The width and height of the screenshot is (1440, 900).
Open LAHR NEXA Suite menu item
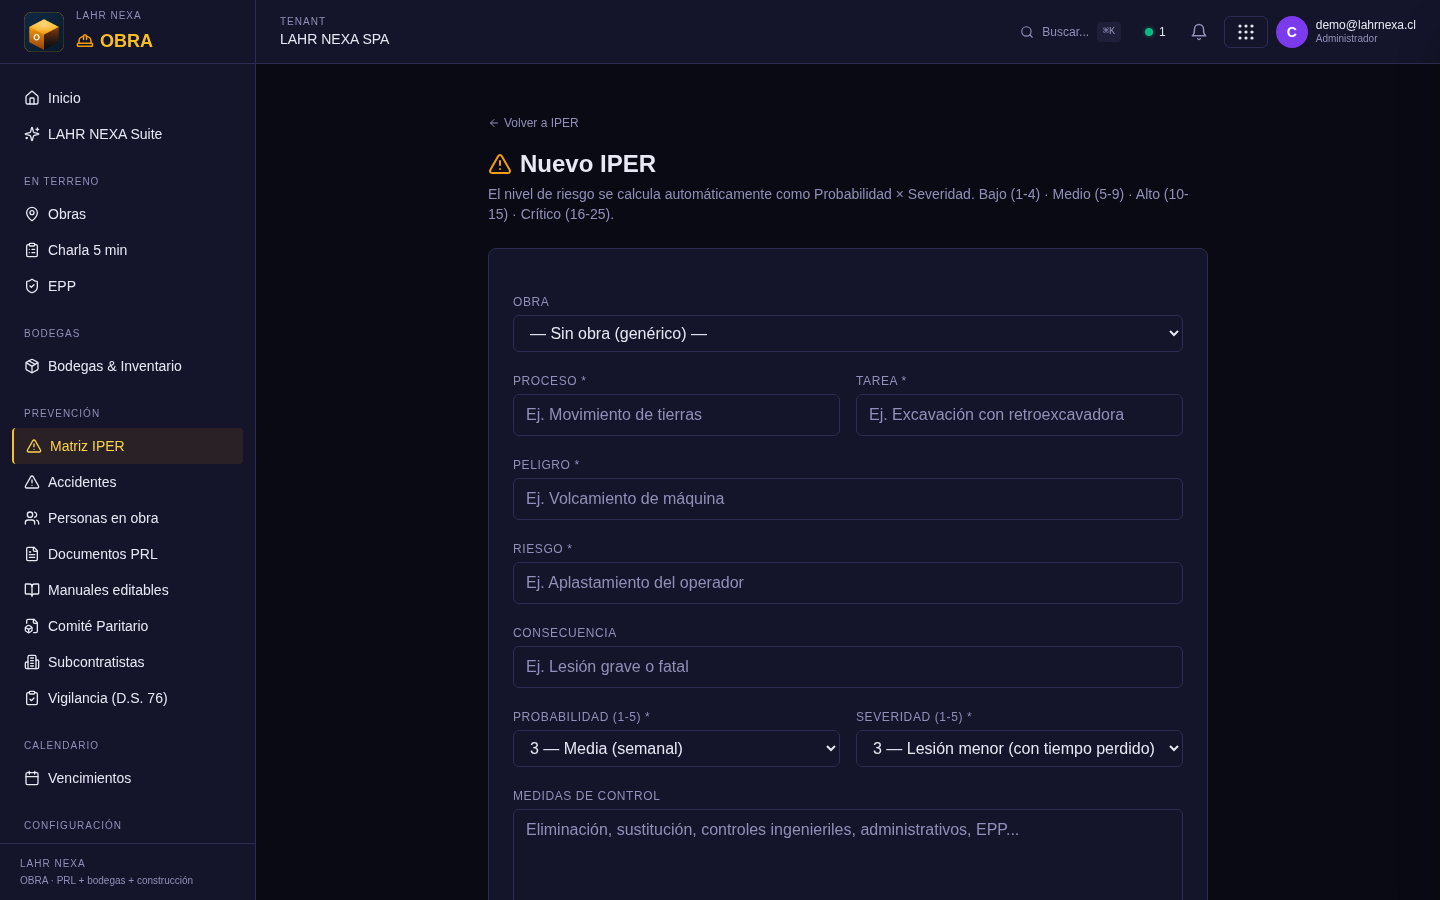pos(127,134)
